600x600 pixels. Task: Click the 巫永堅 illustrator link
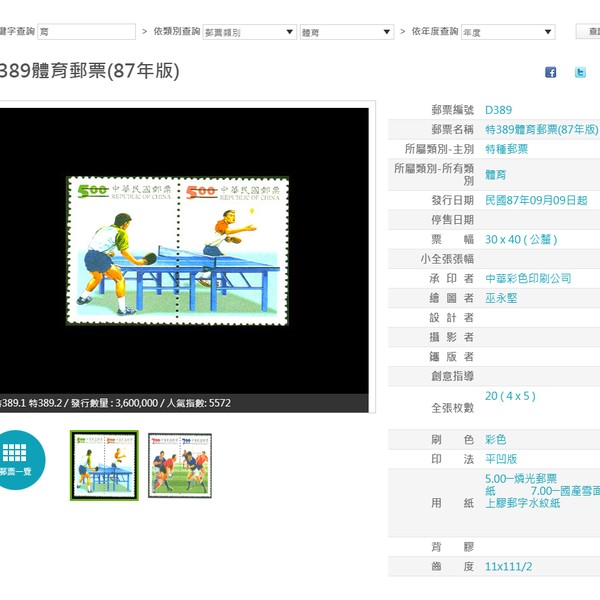[x=501, y=298]
